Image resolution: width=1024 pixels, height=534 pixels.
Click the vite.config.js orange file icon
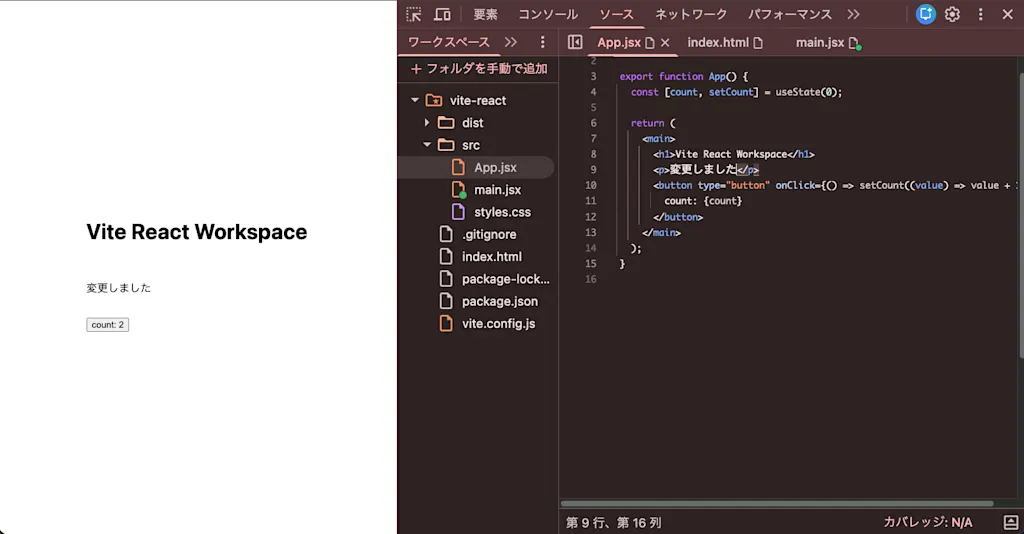[446, 324]
